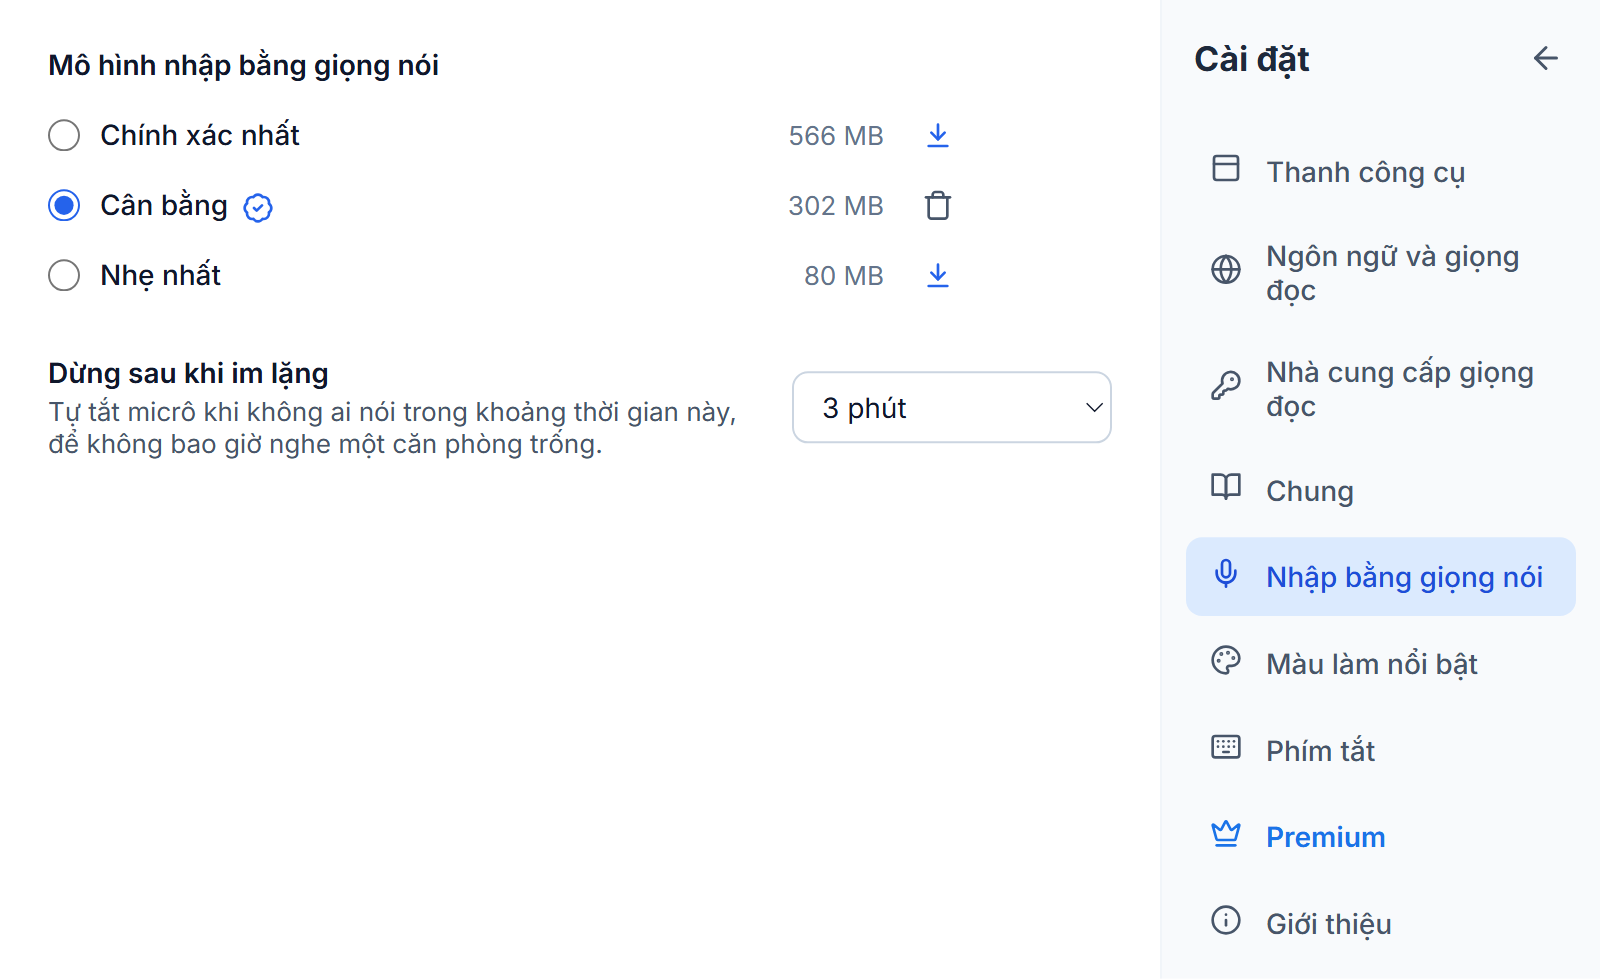Click the Tự tắt micrô description text
1600x979 pixels.
(x=392, y=428)
